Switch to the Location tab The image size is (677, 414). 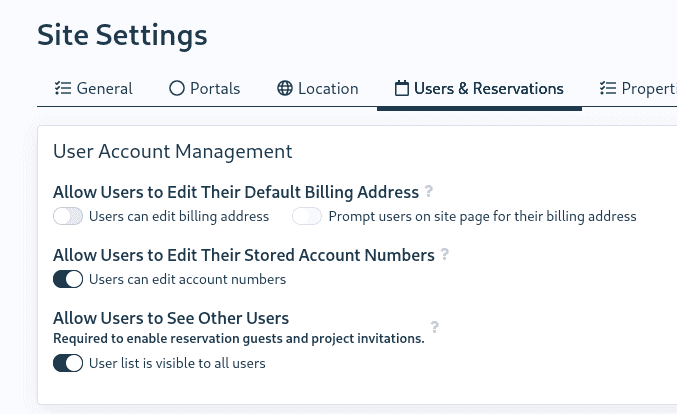(x=318, y=88)
